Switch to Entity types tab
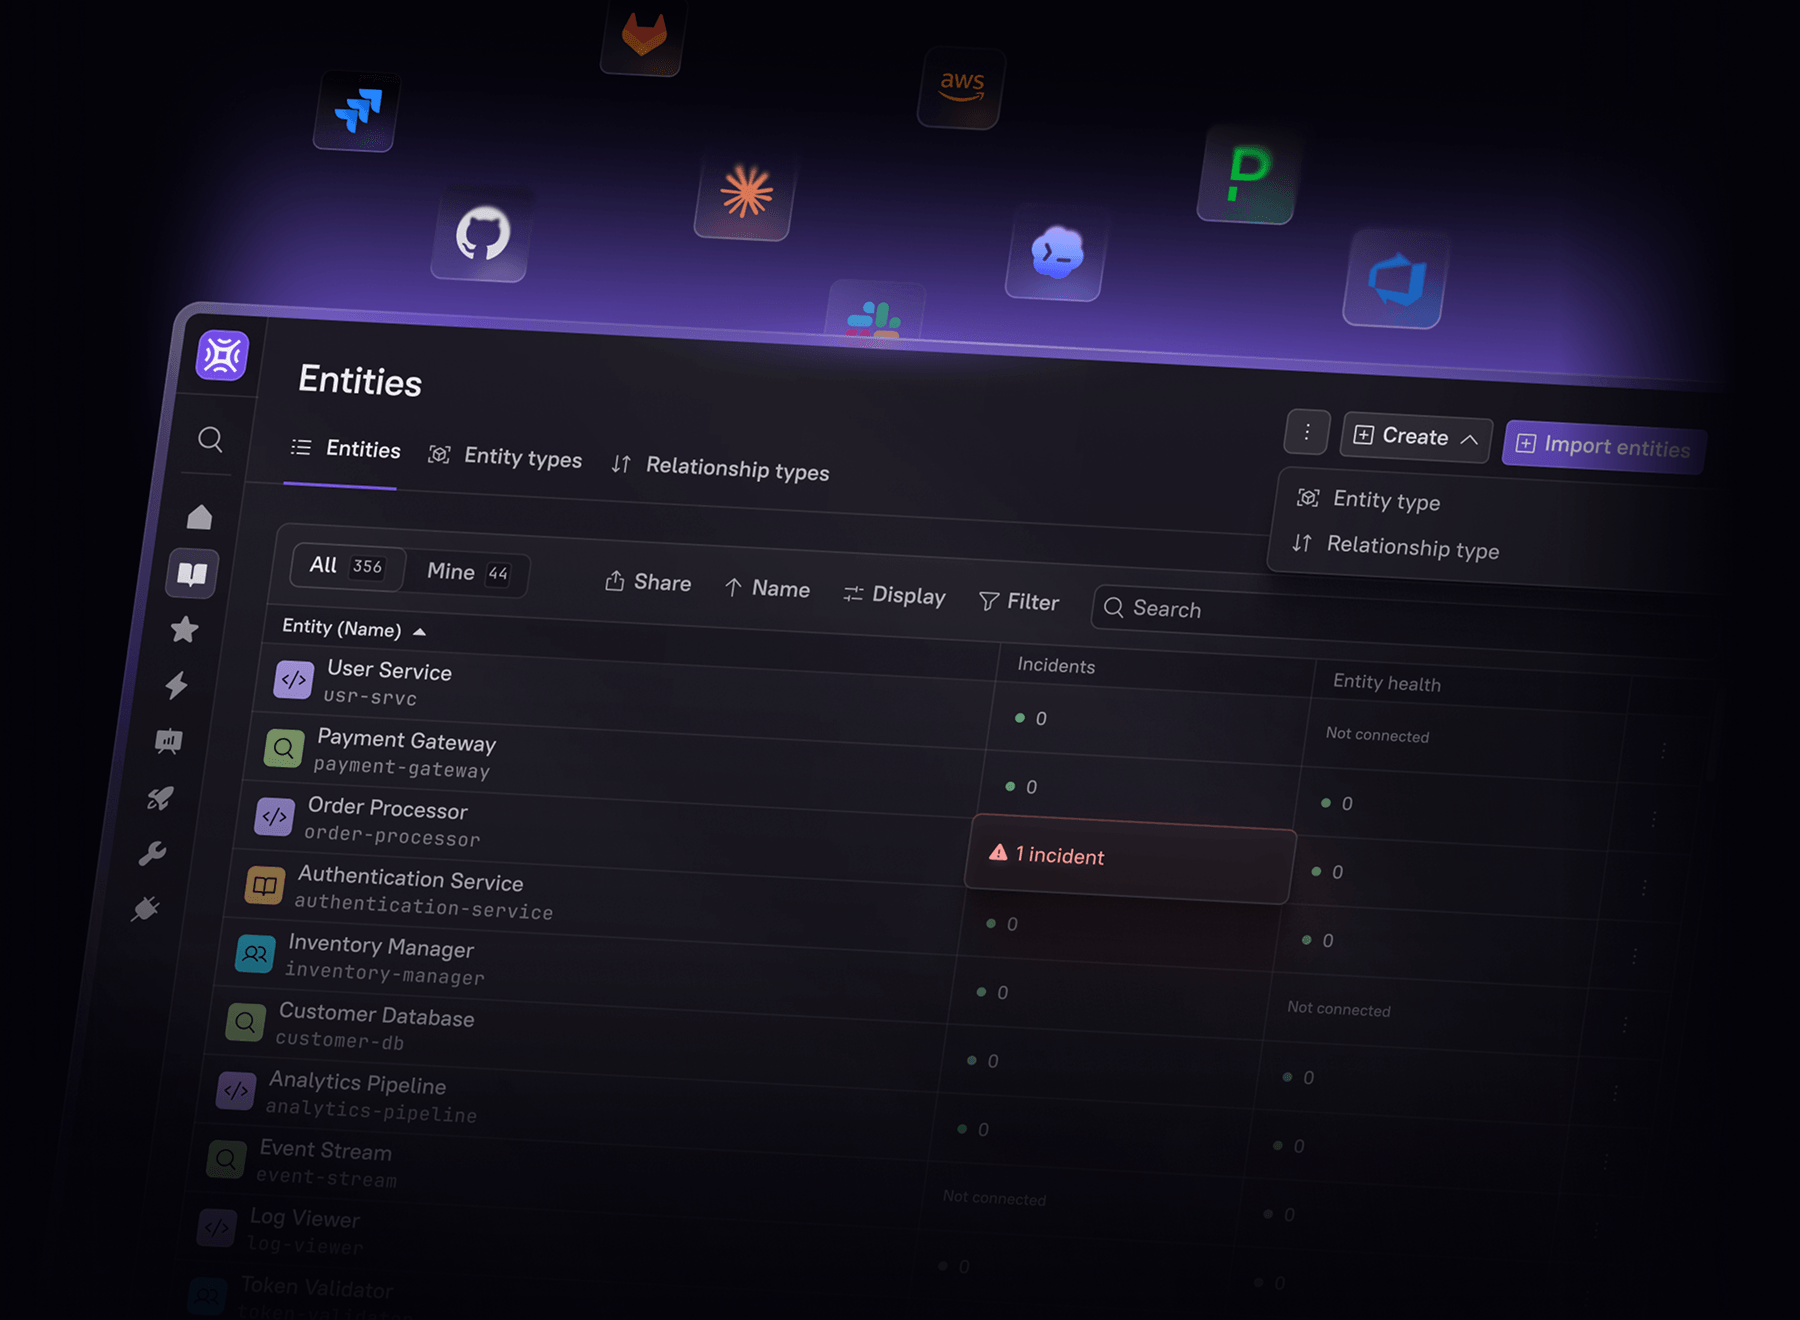Screen dimensions: 1800x1320 (505, 456)
